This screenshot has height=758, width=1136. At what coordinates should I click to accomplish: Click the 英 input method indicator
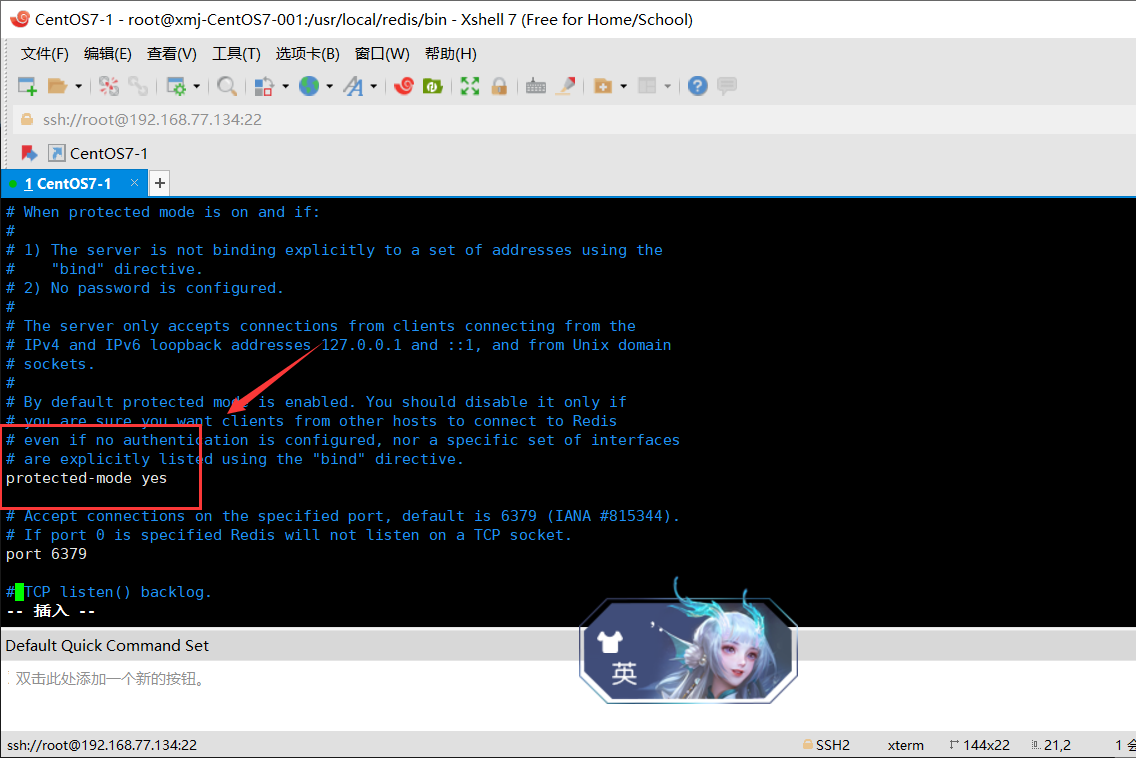point(624,672)
